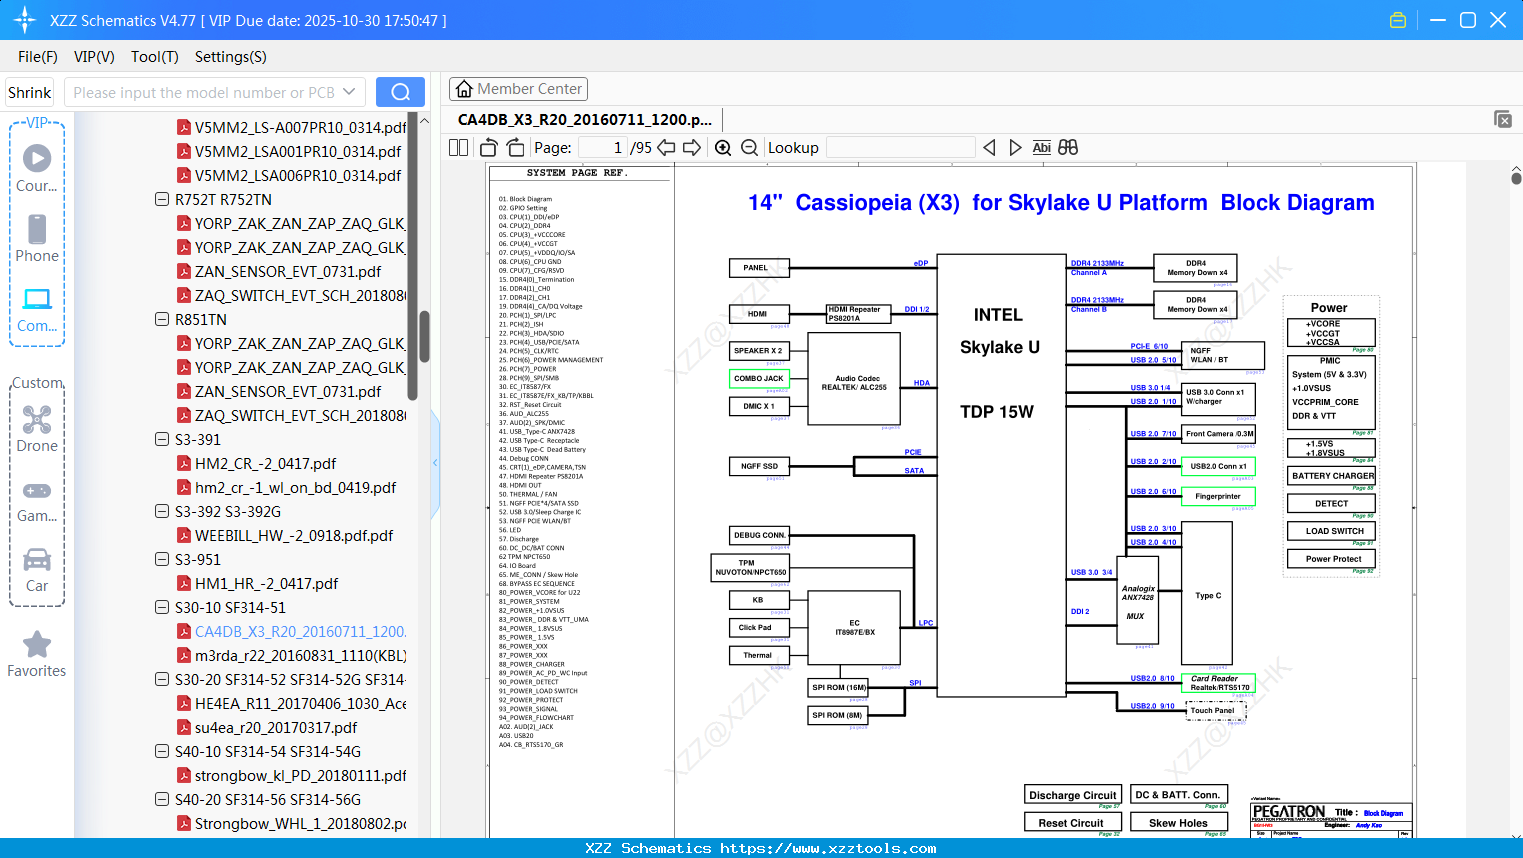This screenshot has height=858, width=1523.
Task: Collapse the S30-10 SF314-51 tree node
Action: 162,607
